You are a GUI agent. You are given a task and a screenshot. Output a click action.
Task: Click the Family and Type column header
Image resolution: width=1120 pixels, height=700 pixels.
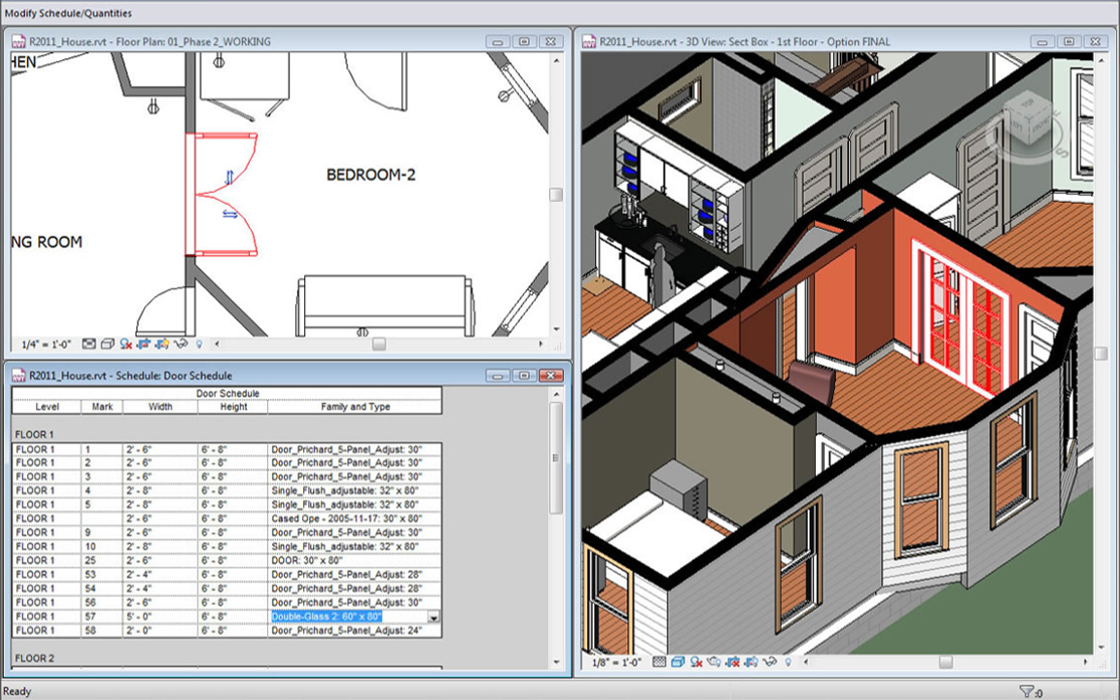click(x=354, y=407)
